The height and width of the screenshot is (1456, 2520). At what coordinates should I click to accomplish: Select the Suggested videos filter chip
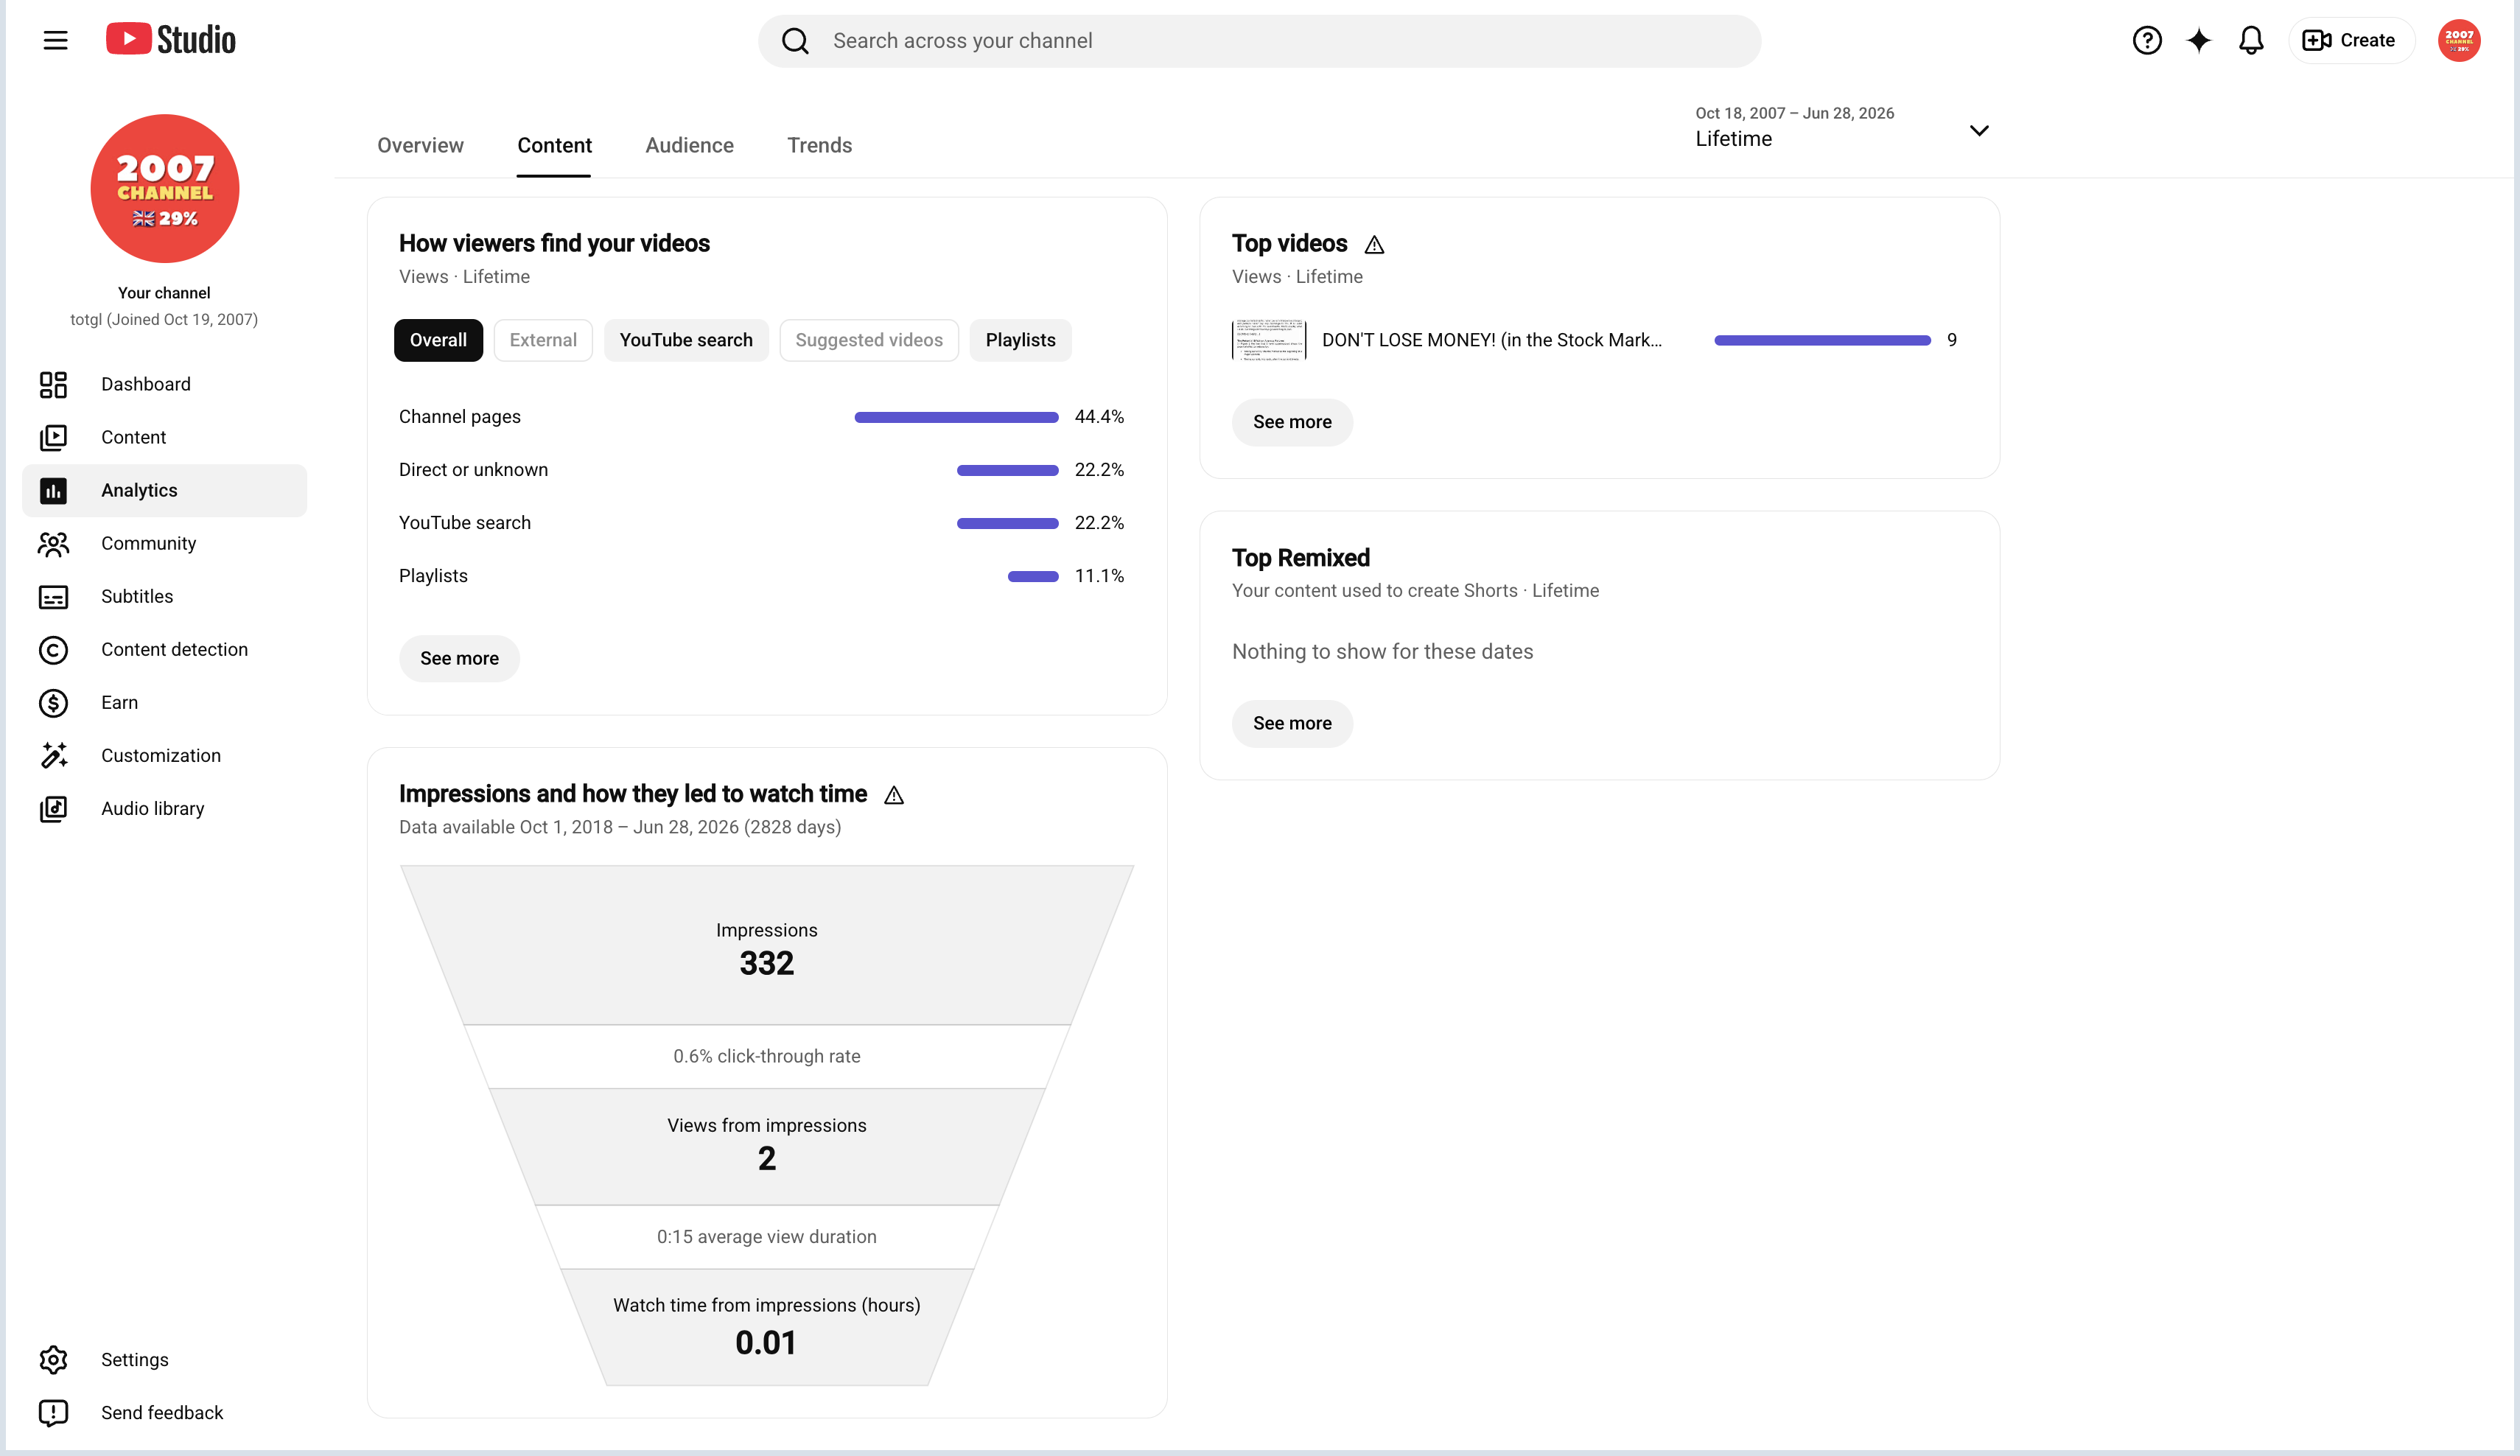[869, 340]
